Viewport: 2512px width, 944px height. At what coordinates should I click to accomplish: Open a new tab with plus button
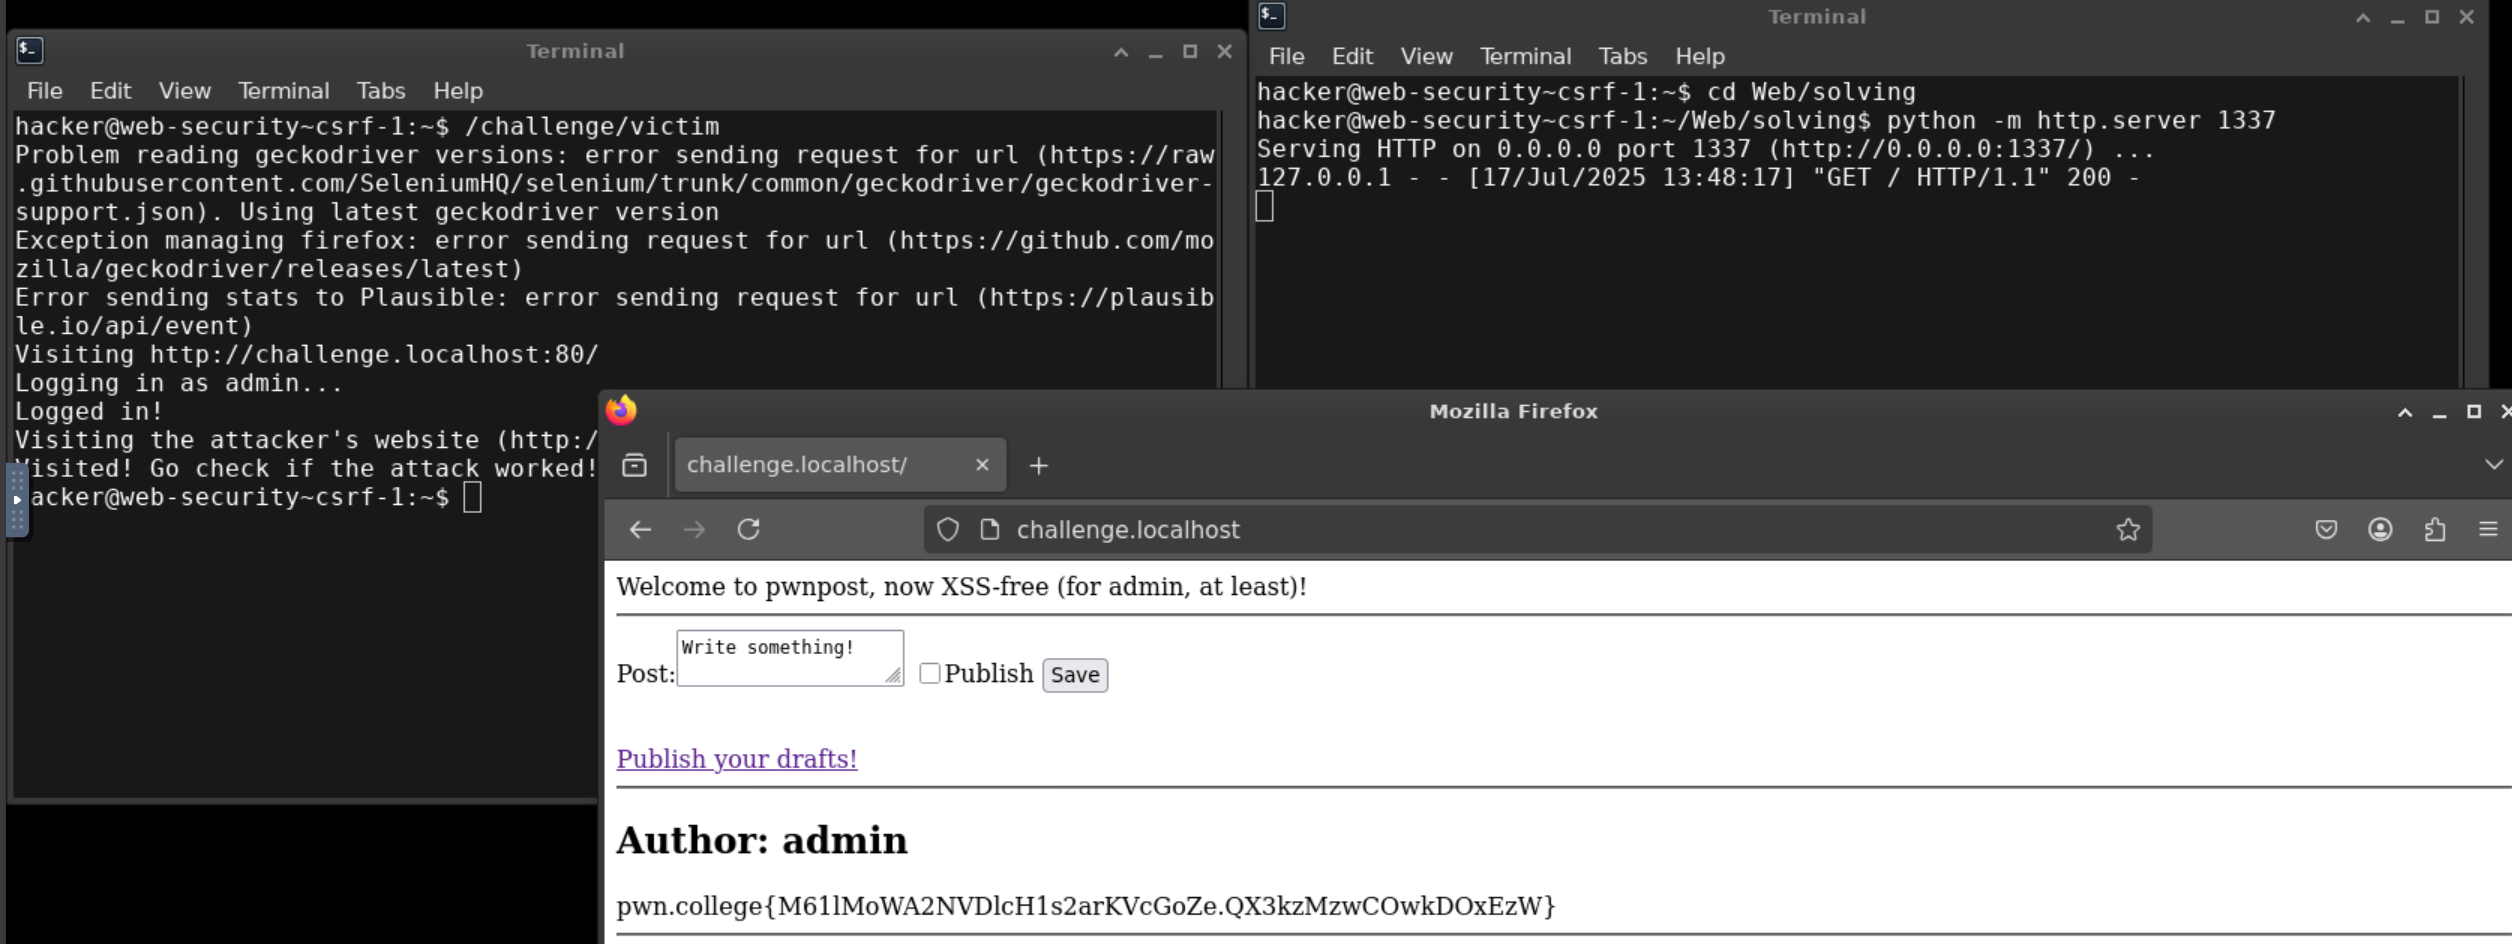(x=1039, y=465)
